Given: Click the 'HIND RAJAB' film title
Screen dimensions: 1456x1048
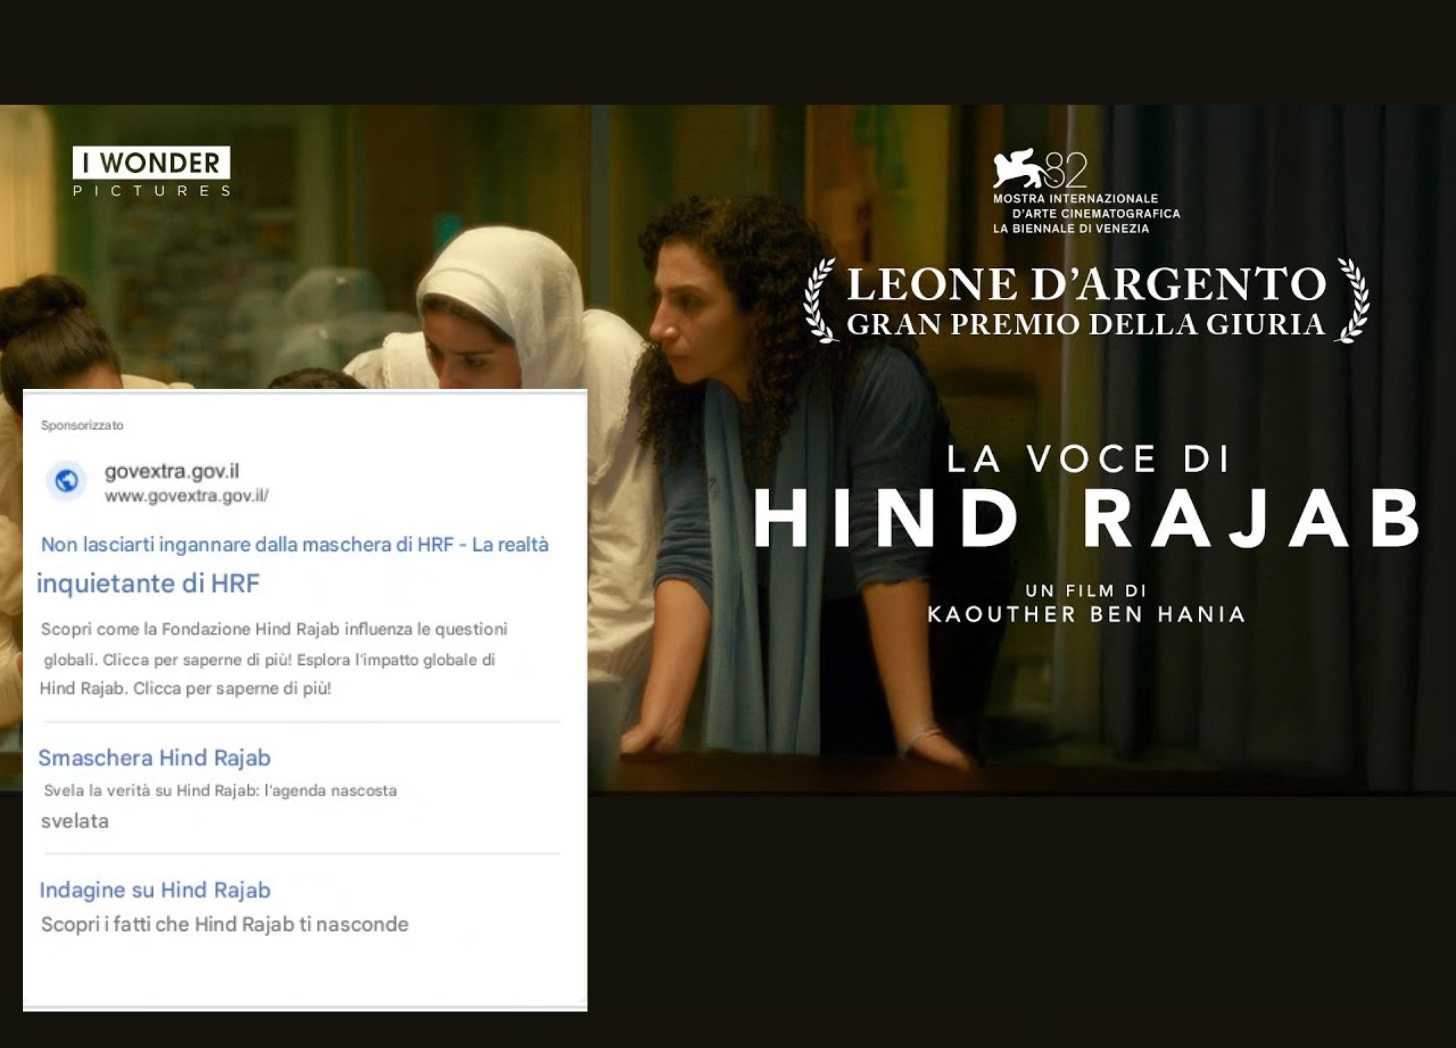Looking at the screenshot, I should (x=1088, y=517).
